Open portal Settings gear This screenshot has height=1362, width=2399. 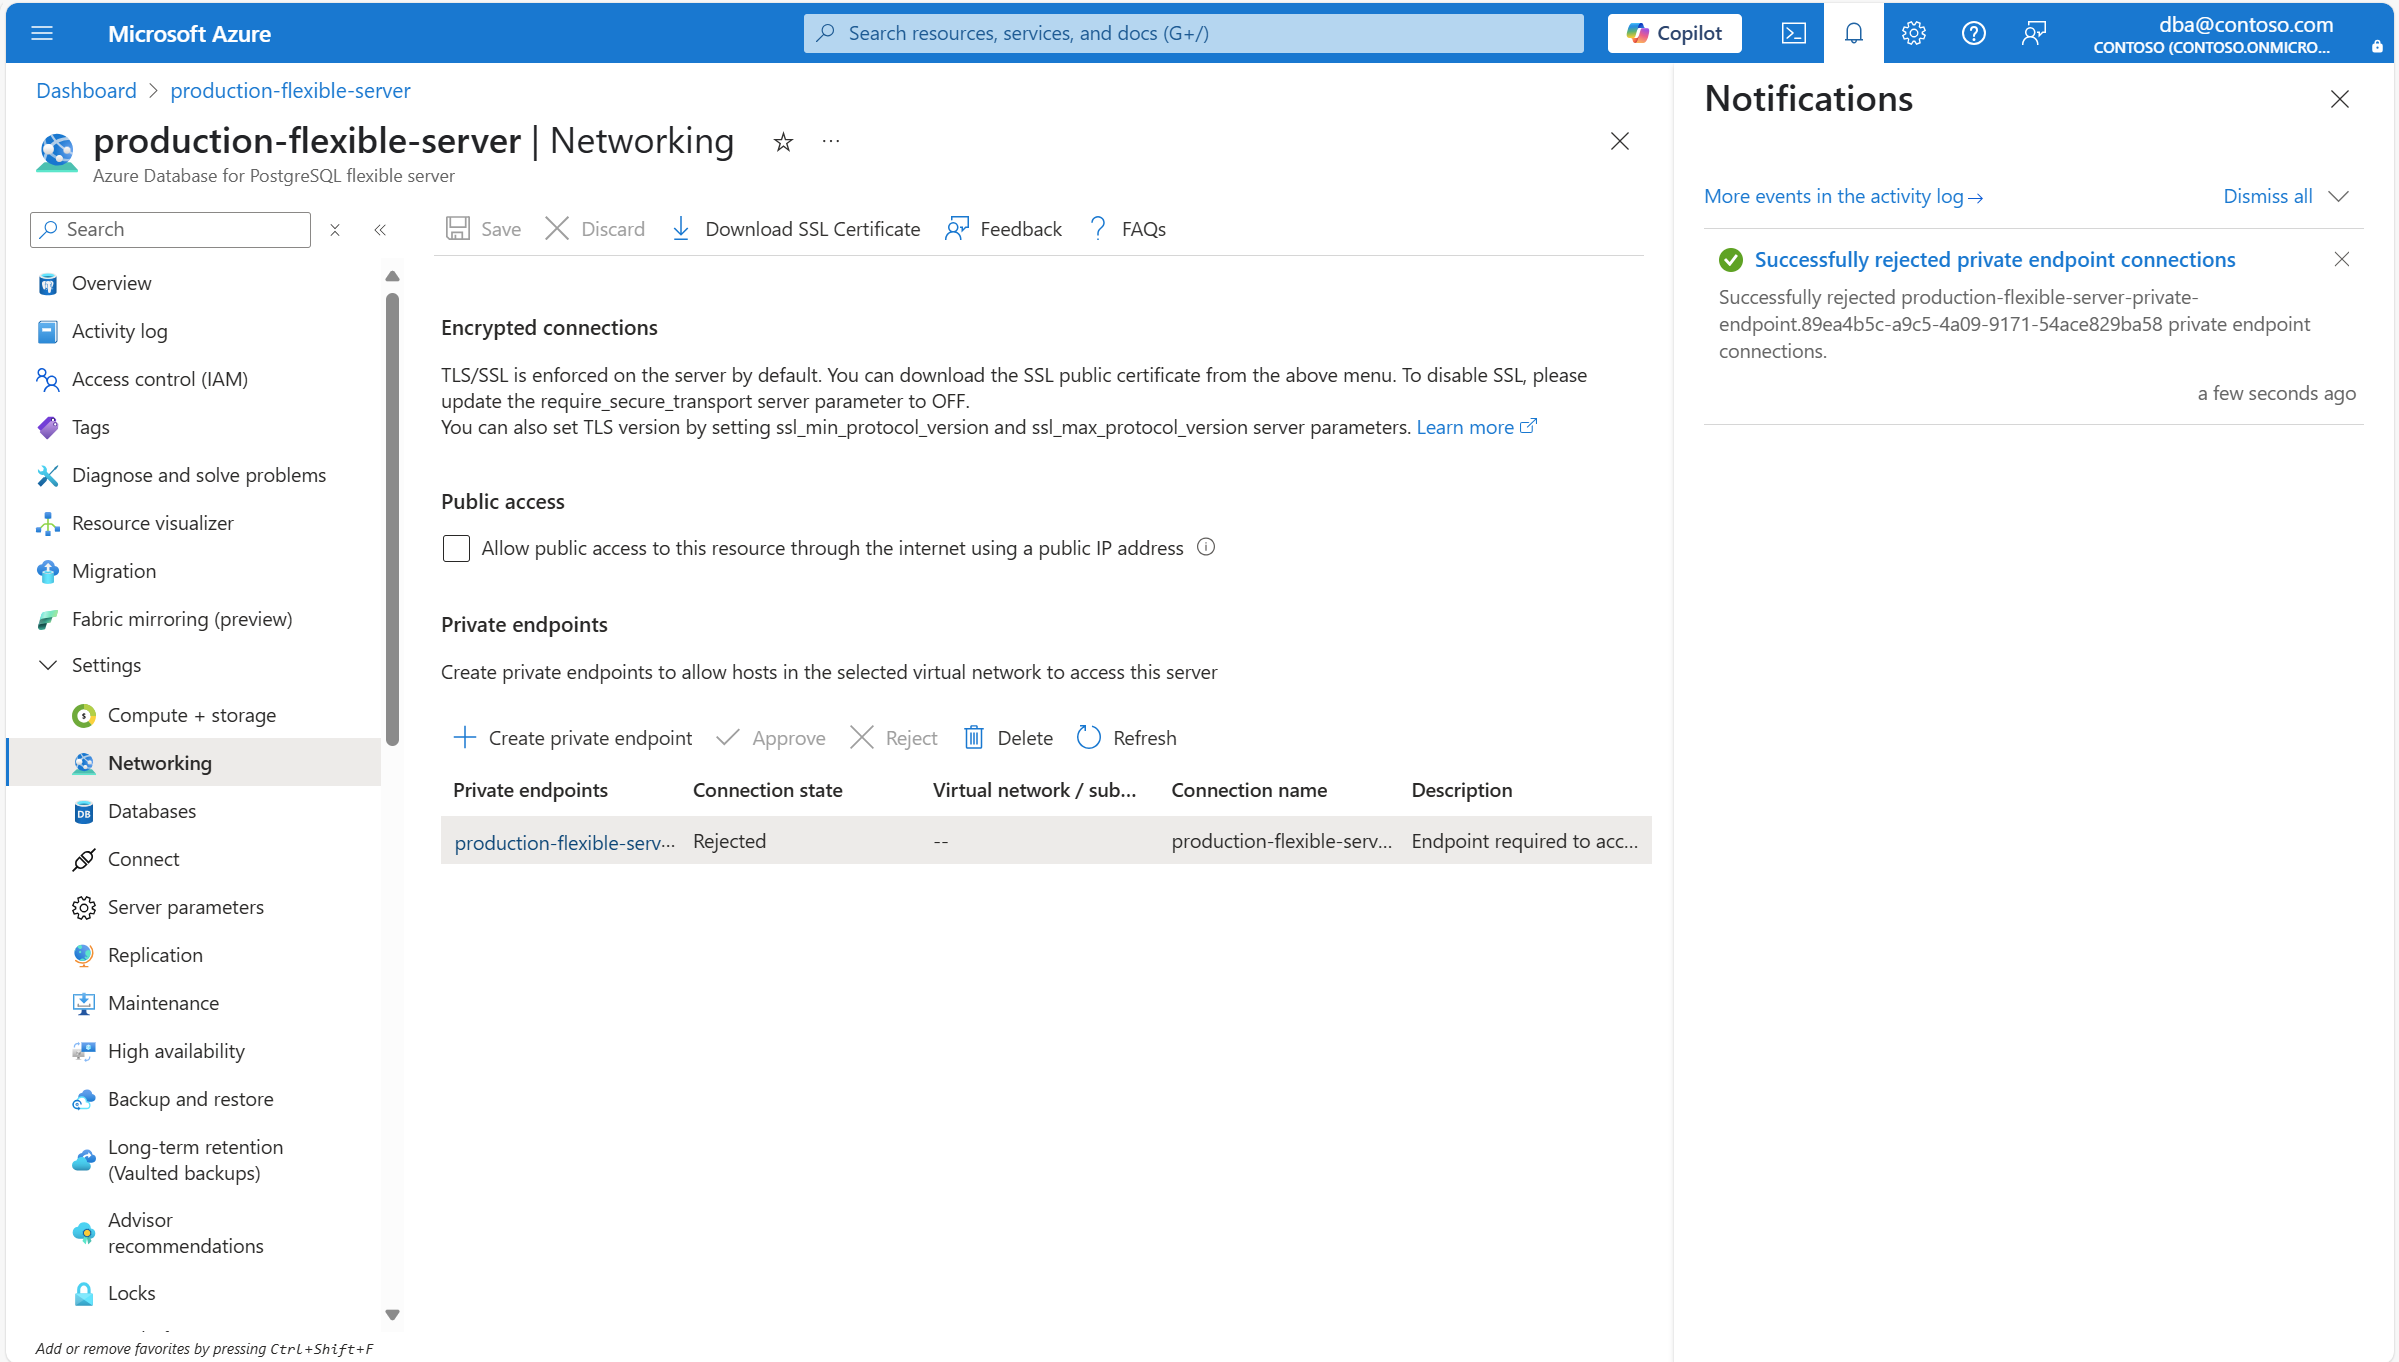pos(1913,33)
